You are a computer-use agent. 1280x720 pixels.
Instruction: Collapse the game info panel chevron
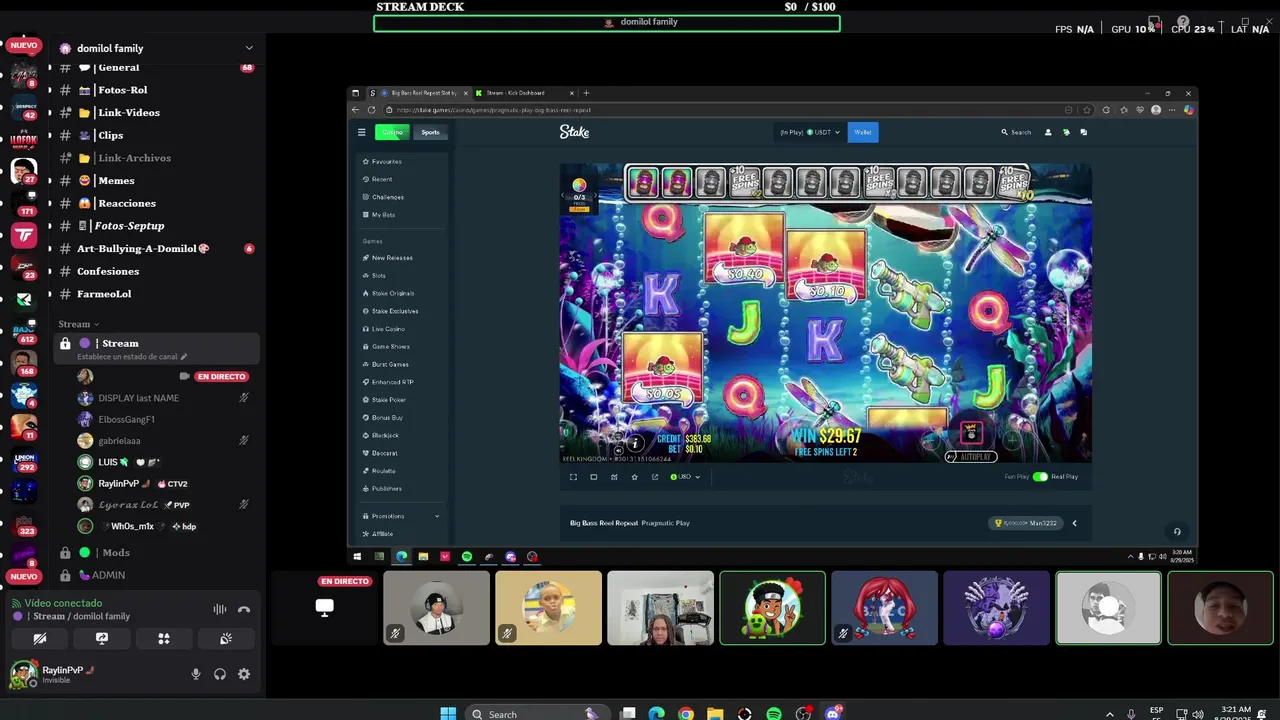pyautogui.click(x=1075, y=523)
